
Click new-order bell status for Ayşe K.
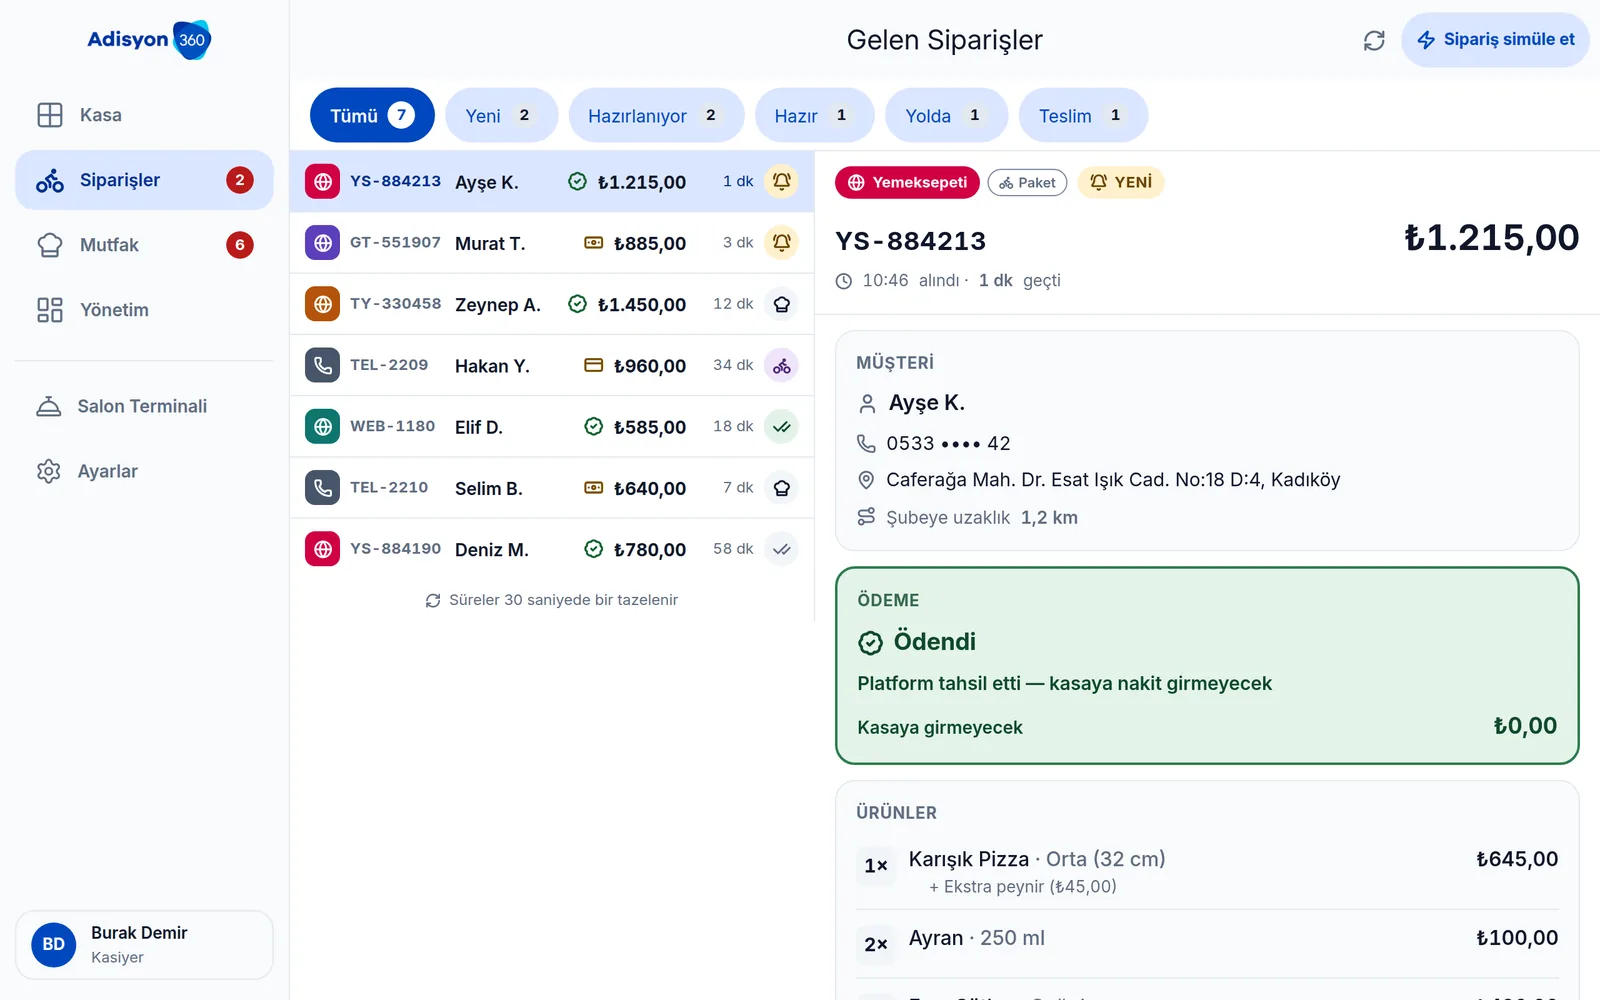(x=781, y=182)
